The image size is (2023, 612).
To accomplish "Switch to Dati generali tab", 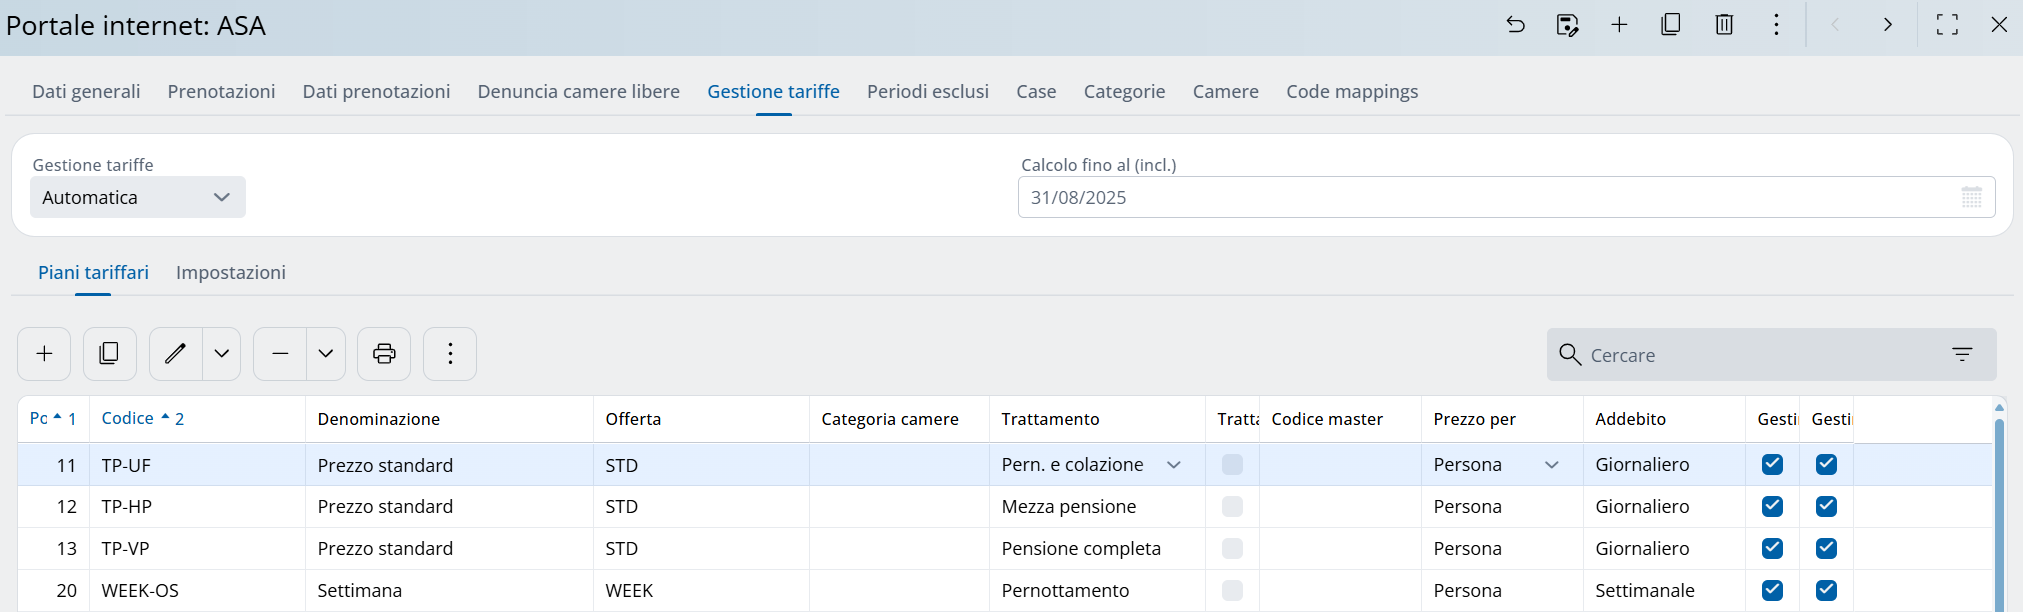I will pyautogui.click(x=86, y=91).
